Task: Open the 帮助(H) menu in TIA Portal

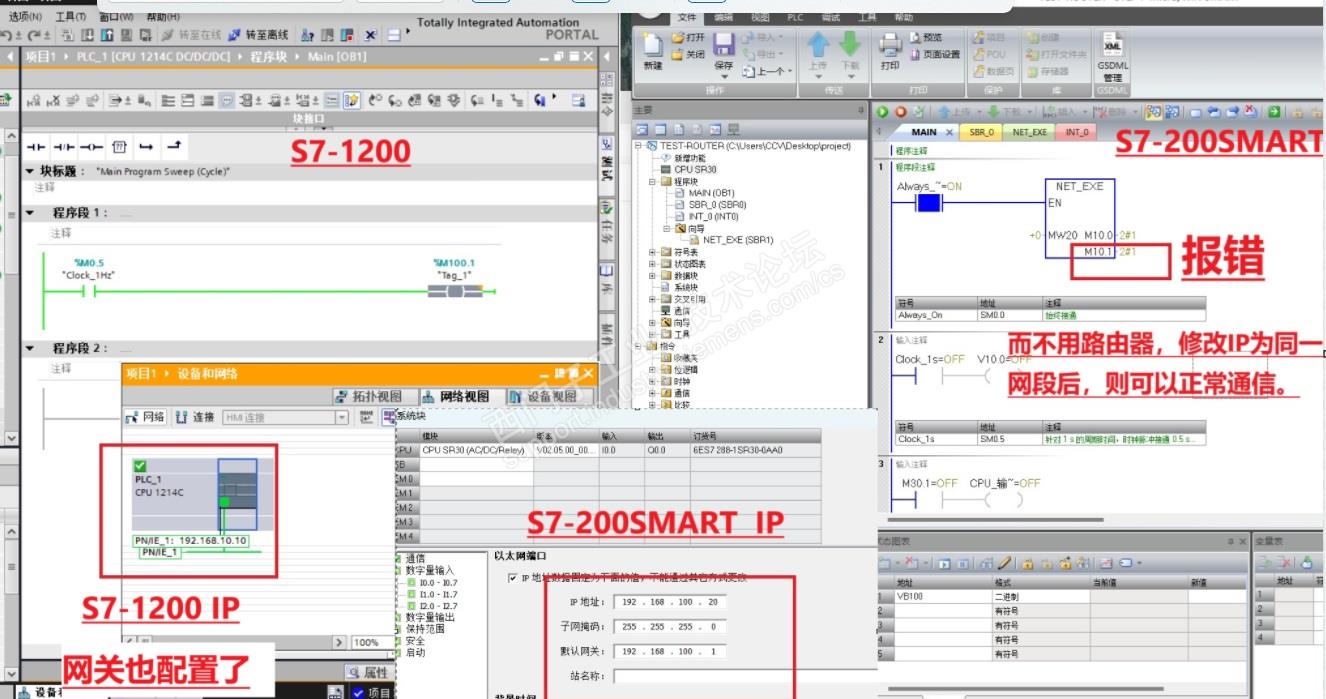Action: (x=163, y=17)
